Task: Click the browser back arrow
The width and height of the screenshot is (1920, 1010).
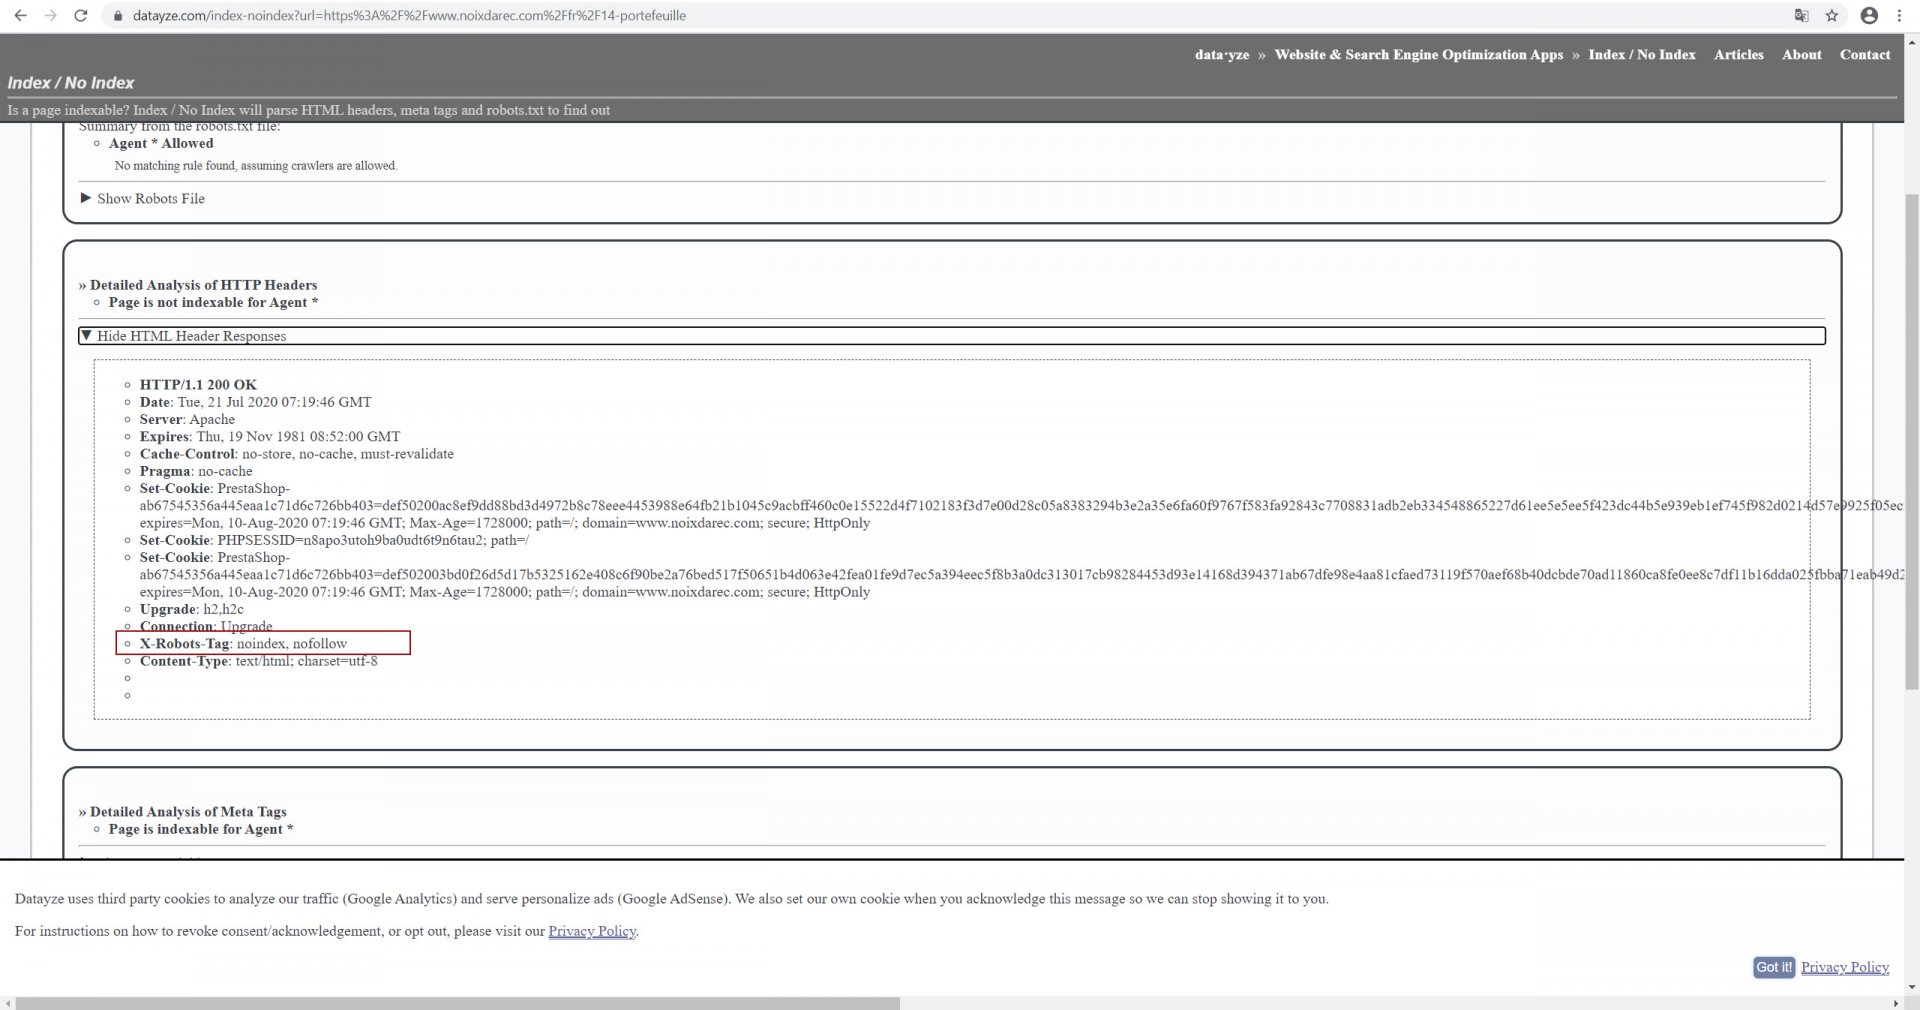Action: tap(20, 16)
